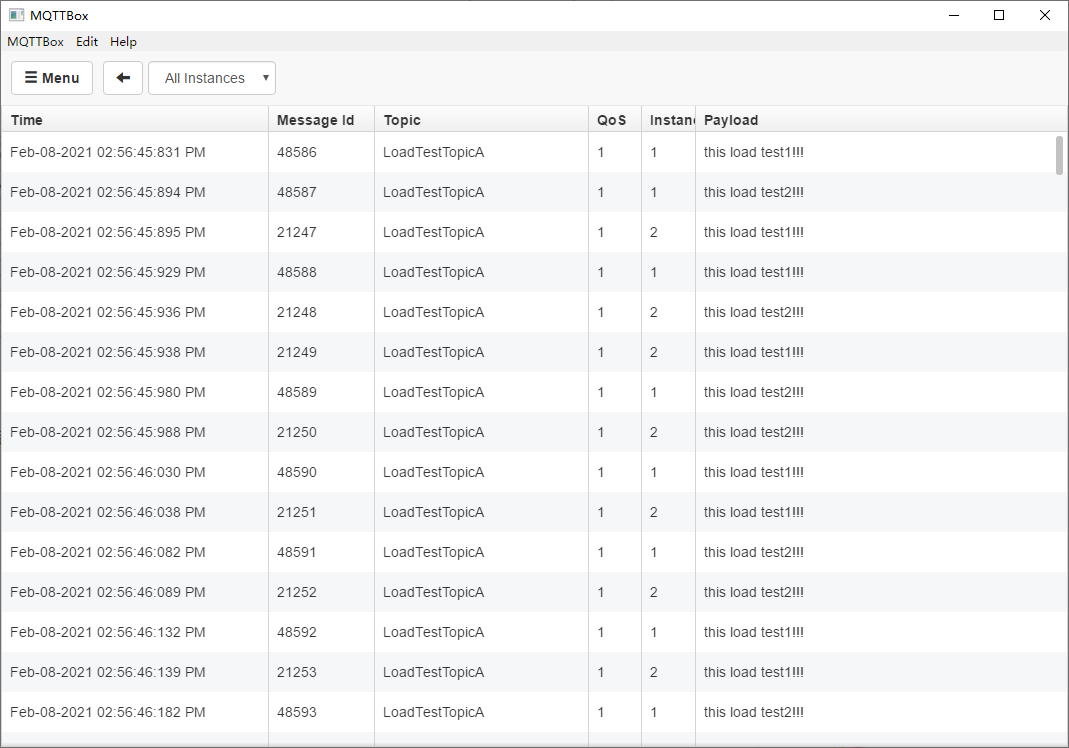This screenshot has width=1069, height=748.
Task: Open the hamburger Menu button
Action: coord(52,78)
